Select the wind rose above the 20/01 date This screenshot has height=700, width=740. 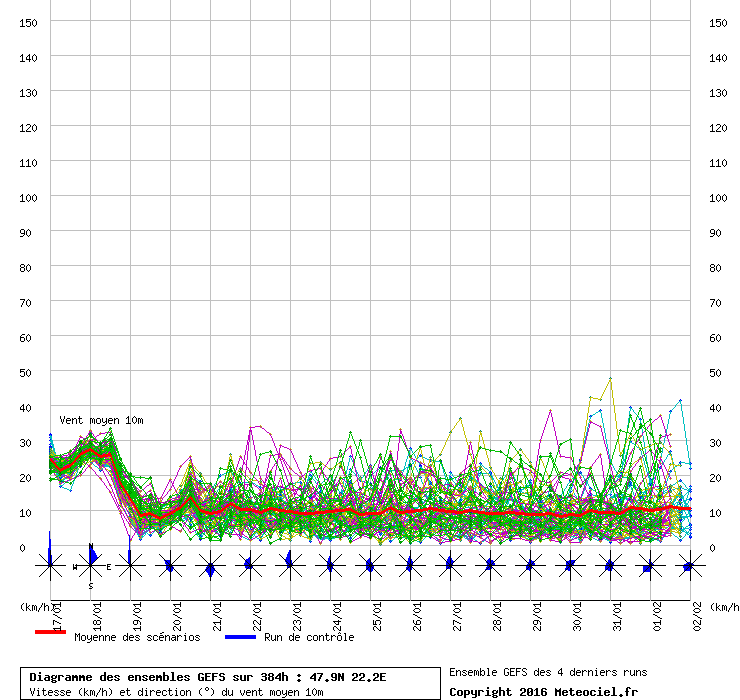170,566
